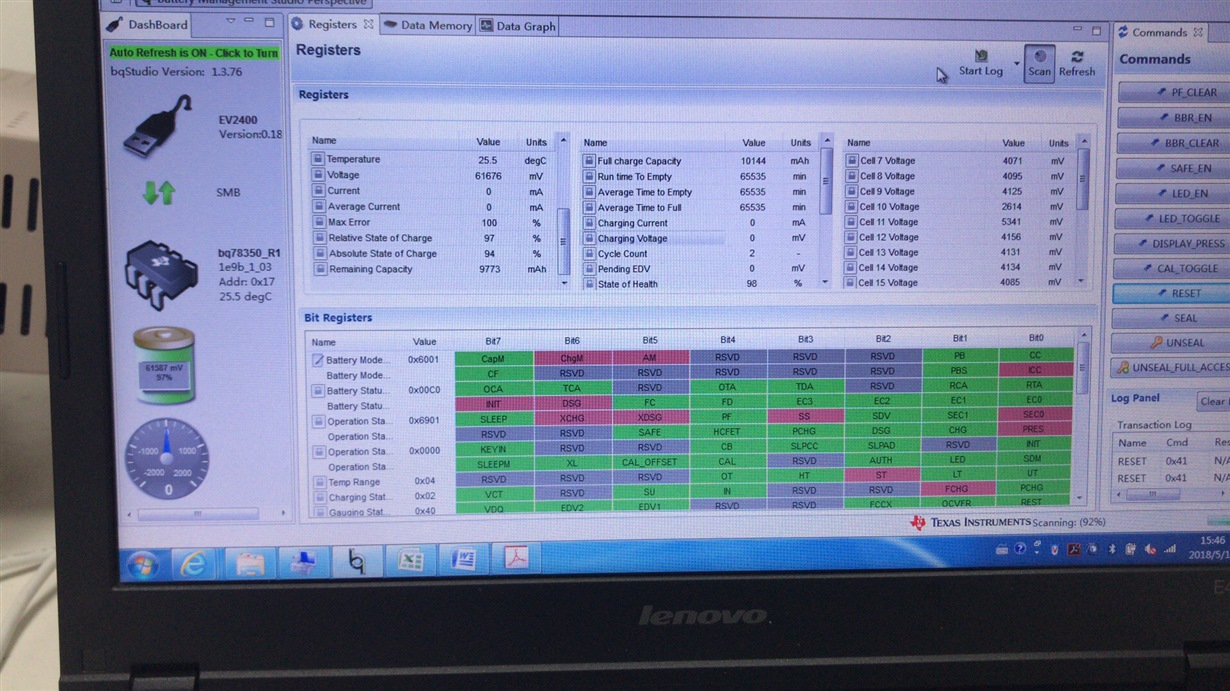Viewport: 1230px width, 691px height.
Task: Click the current gauge dial
Action: coord(166,457)
